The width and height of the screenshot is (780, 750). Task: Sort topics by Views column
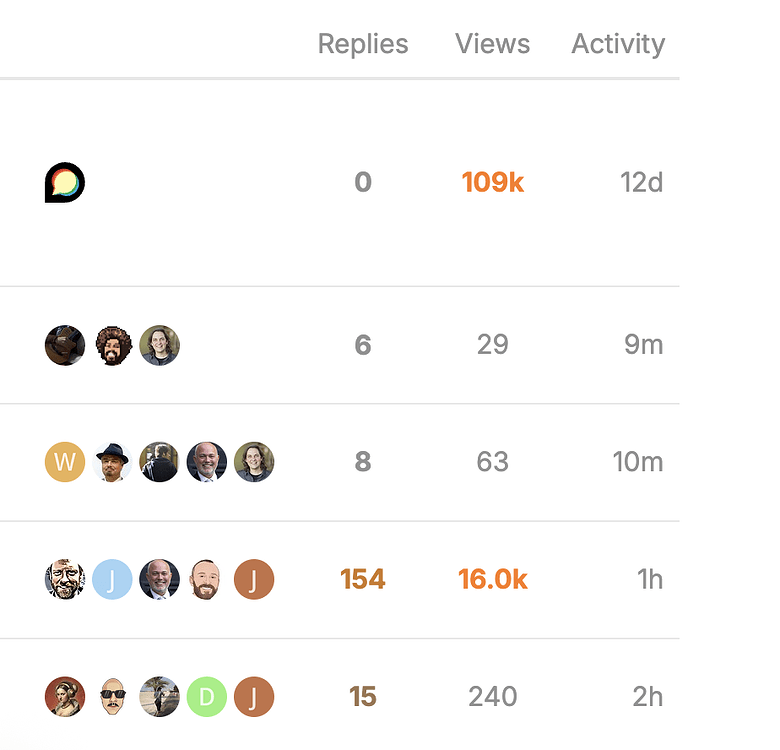[492, 44]
